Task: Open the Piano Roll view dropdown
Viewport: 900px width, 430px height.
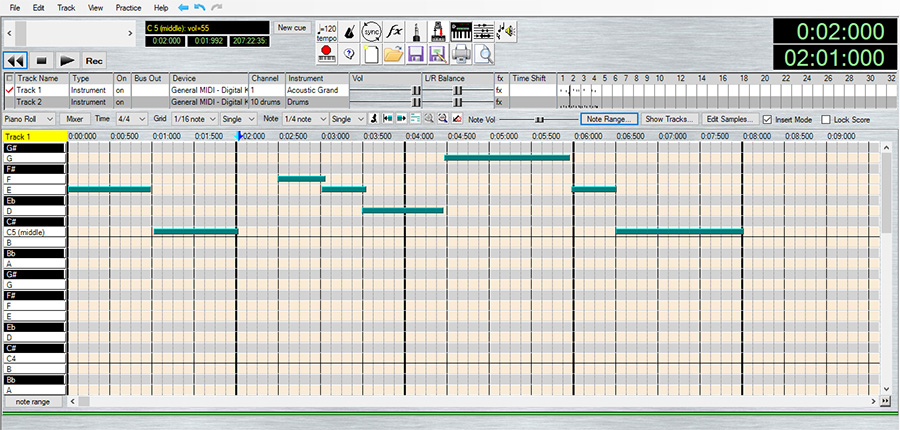Action: point(29,119)
